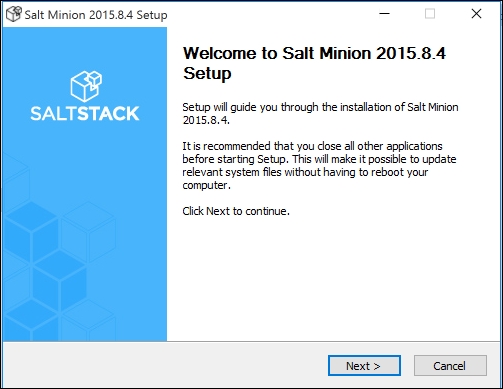Click the 'Click Next to continue.' text
Image resolution: width=503 pixels, height=389 pixels.
click(236, 211)
